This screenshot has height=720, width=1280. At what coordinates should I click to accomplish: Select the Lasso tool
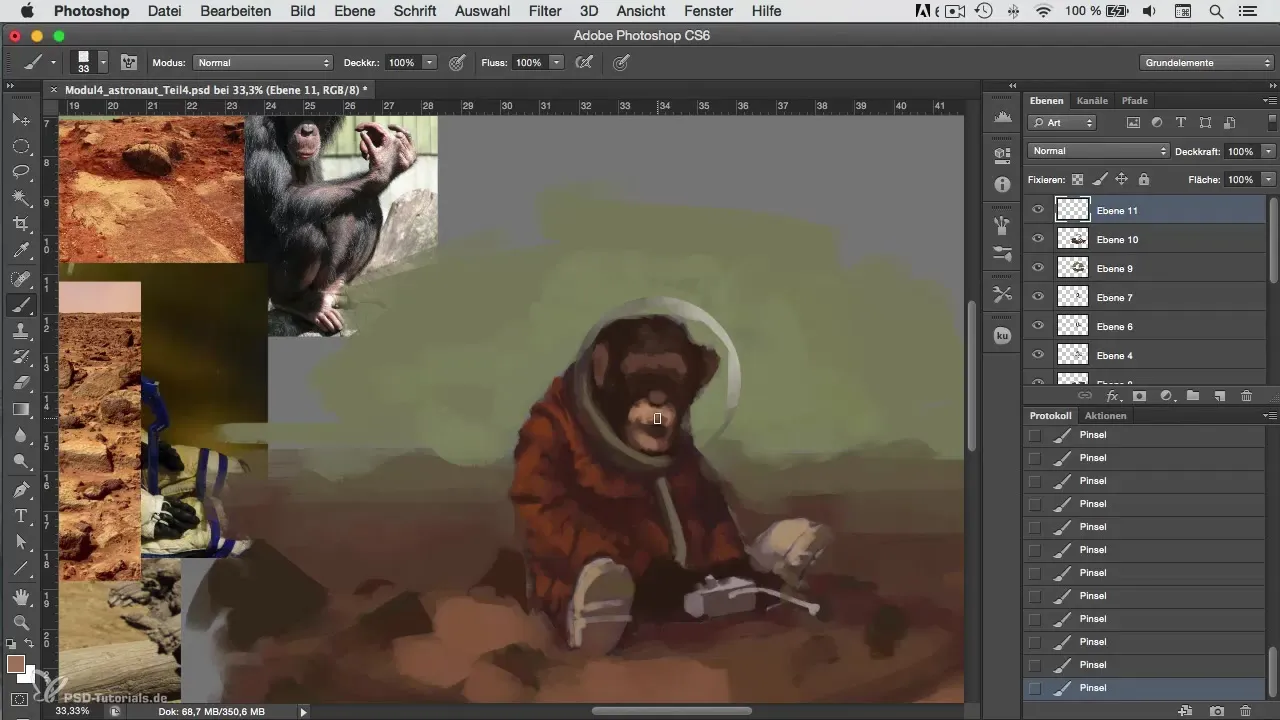click(20, 172)
